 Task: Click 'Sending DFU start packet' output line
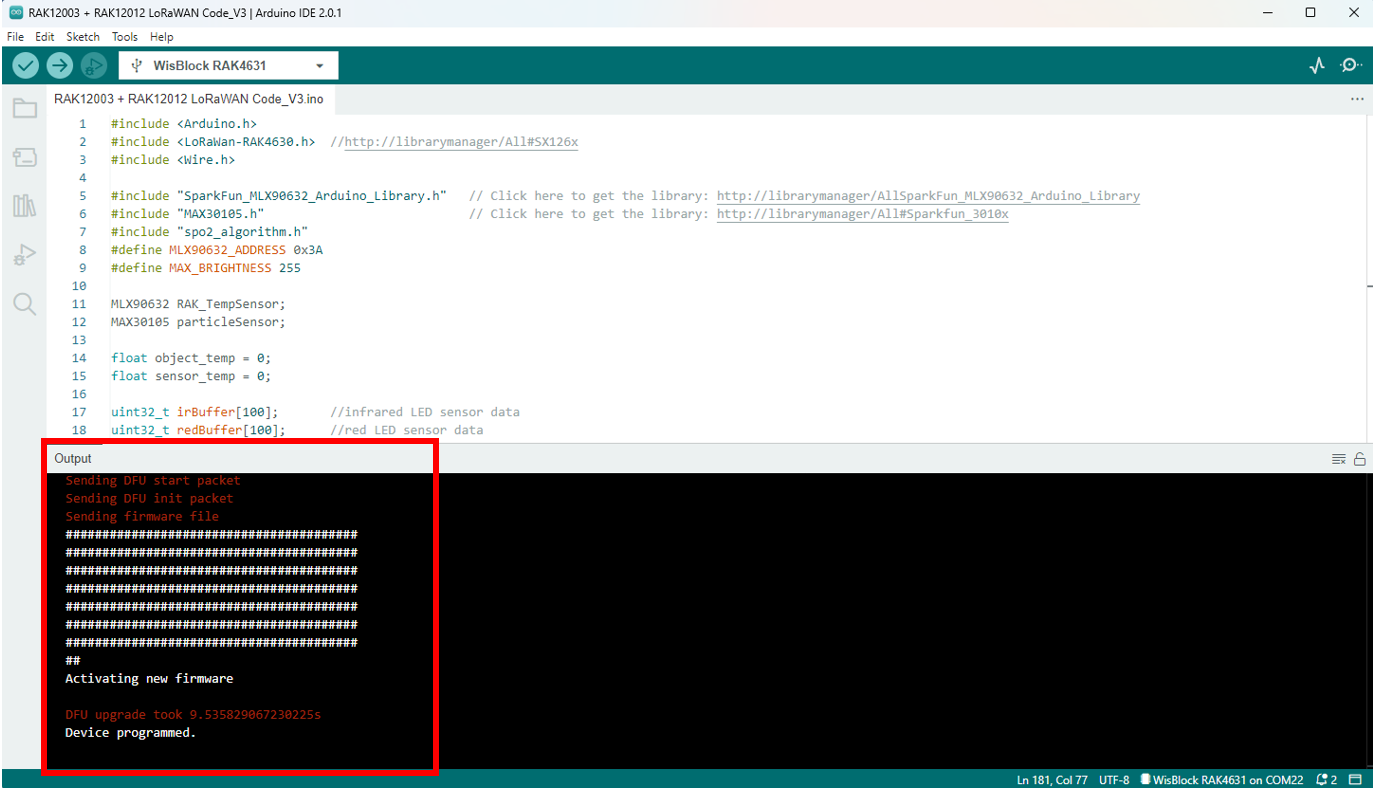(153, 480)
